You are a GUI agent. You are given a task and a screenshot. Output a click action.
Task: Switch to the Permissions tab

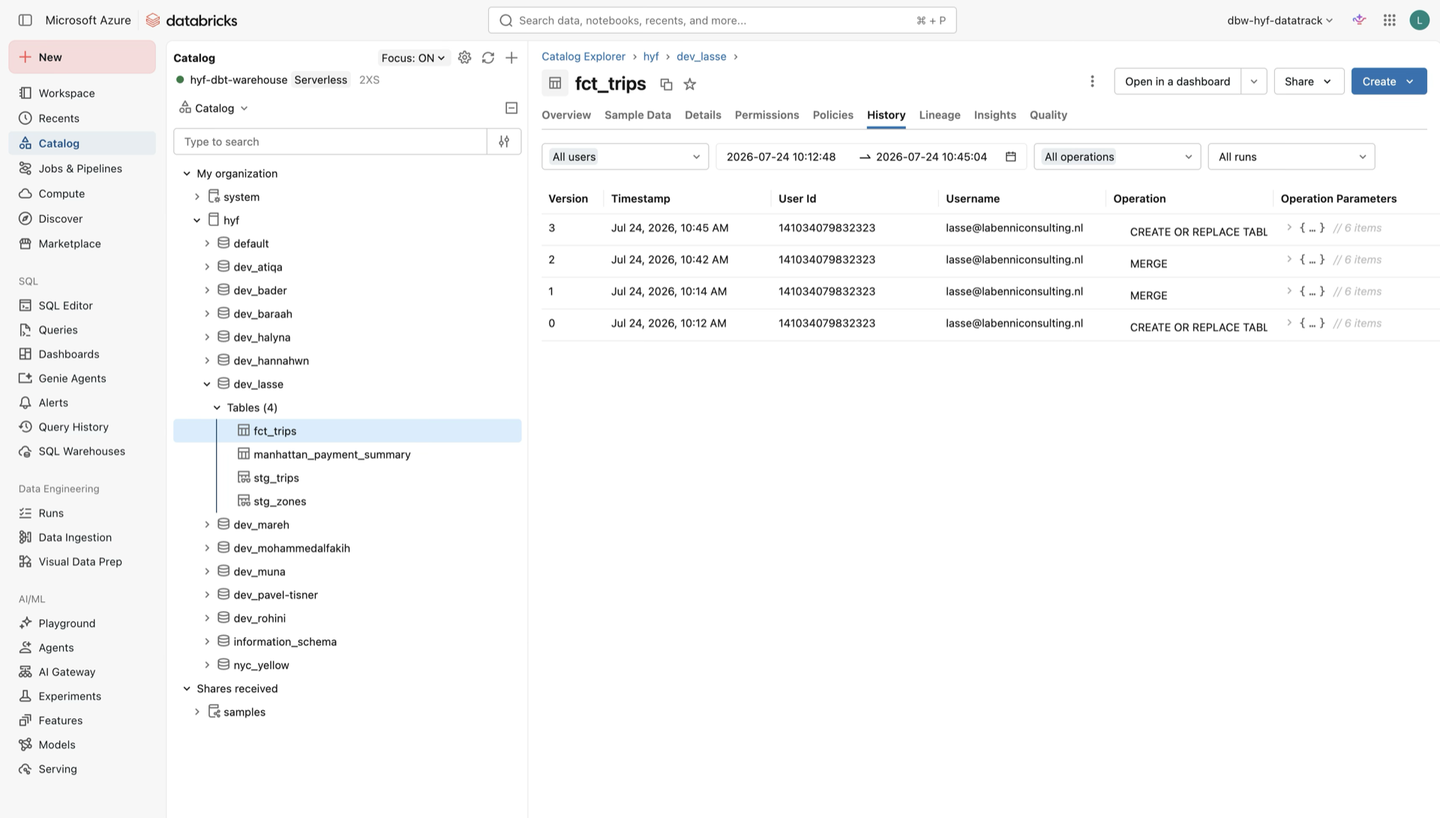click(x=767, y=115)
